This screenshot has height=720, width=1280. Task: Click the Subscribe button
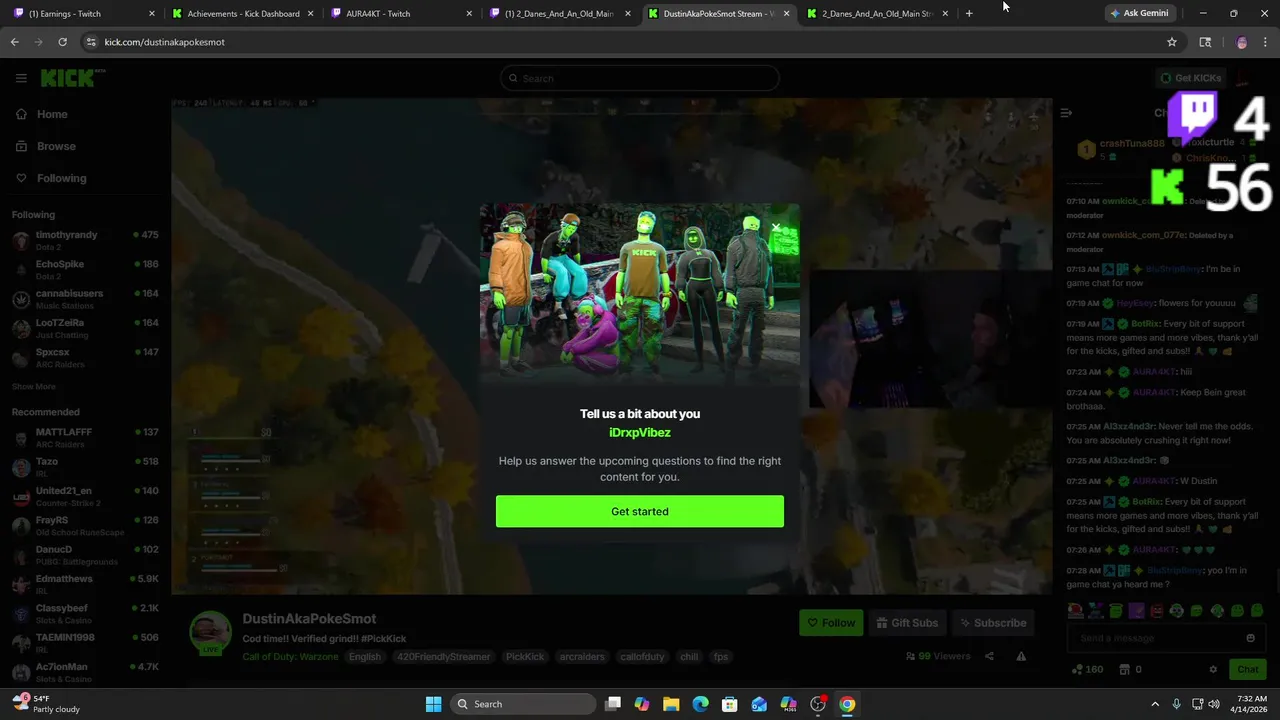coord(993,623)
